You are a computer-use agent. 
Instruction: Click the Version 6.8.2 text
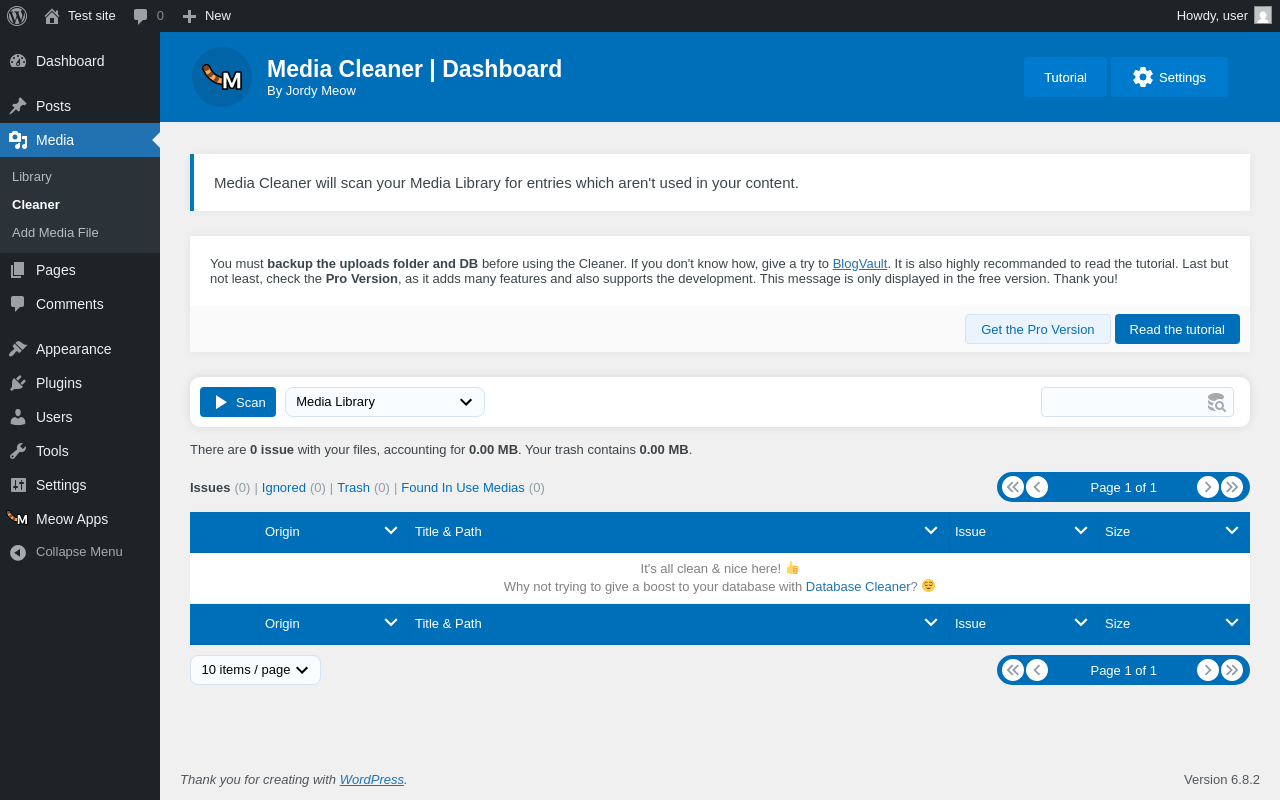(1222, 779)
